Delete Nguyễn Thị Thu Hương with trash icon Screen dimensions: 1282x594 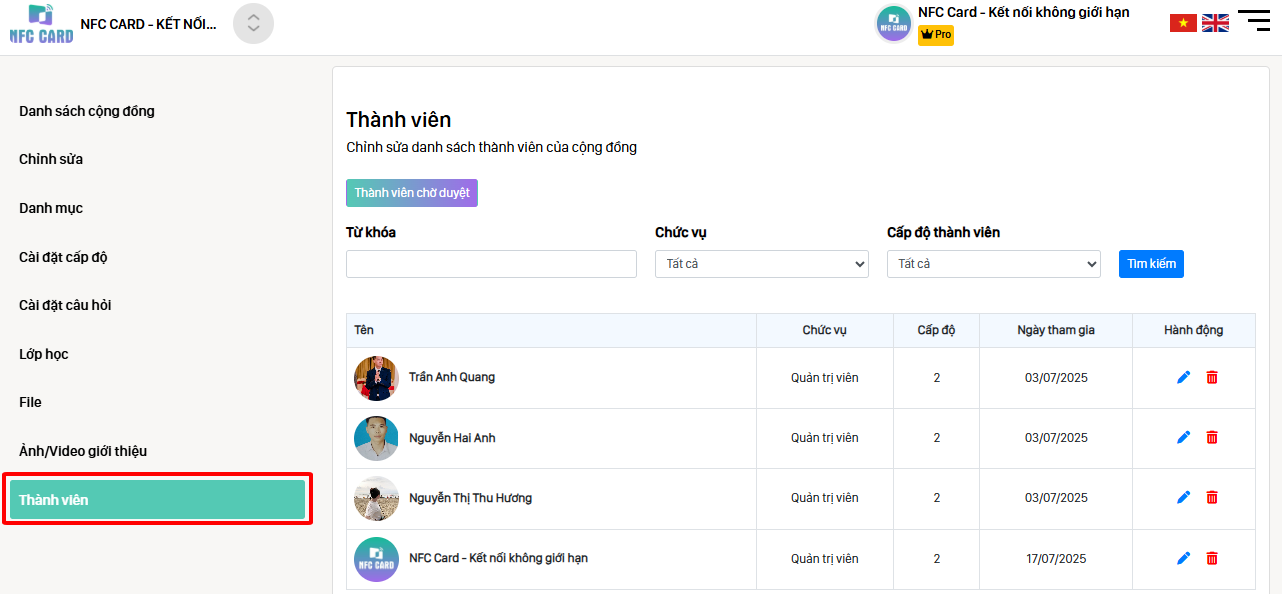1212,497
